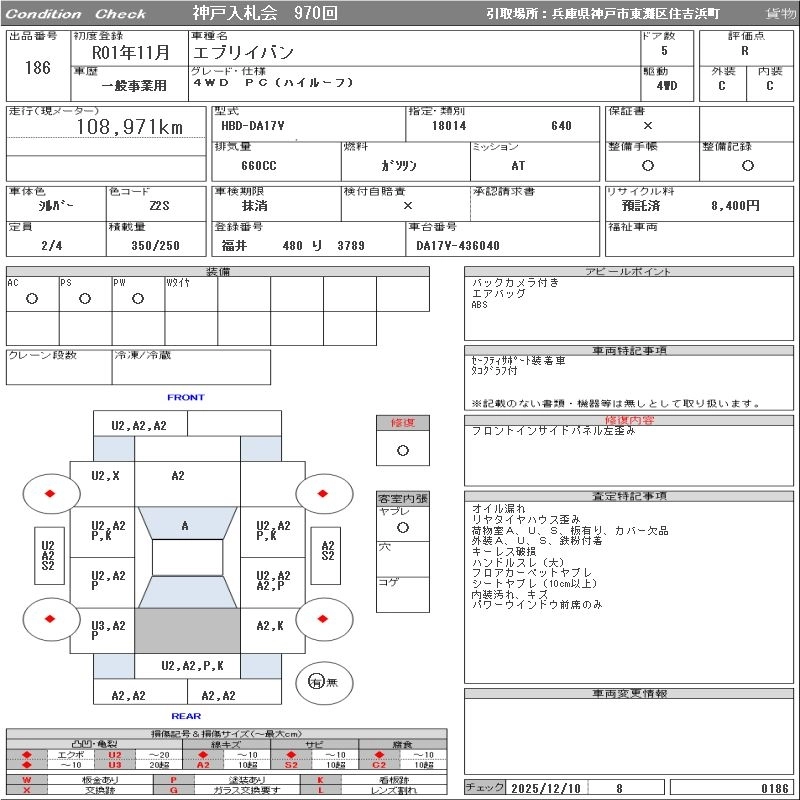Click the red L legend label レンズ割れ
Viewport: 800px width, 800px height.
pyautogui.click(x=321, y=790)
